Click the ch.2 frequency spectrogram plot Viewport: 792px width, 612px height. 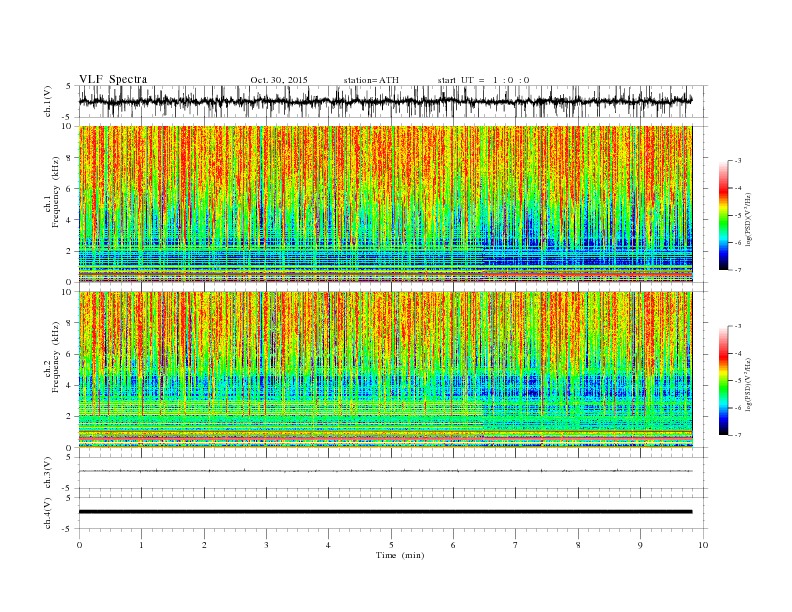(385, 370)
